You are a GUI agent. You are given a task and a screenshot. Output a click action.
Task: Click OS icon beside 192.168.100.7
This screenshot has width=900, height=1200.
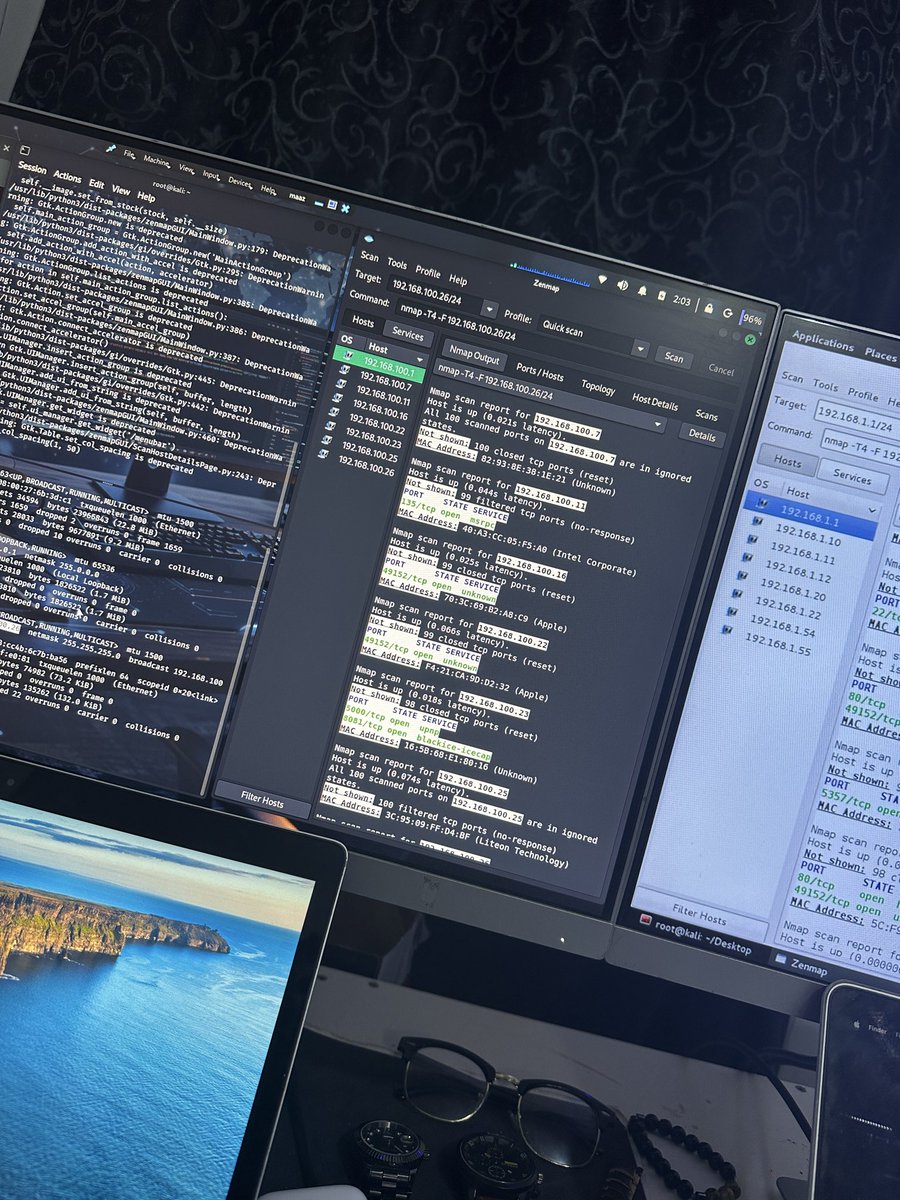pos(345,371)
